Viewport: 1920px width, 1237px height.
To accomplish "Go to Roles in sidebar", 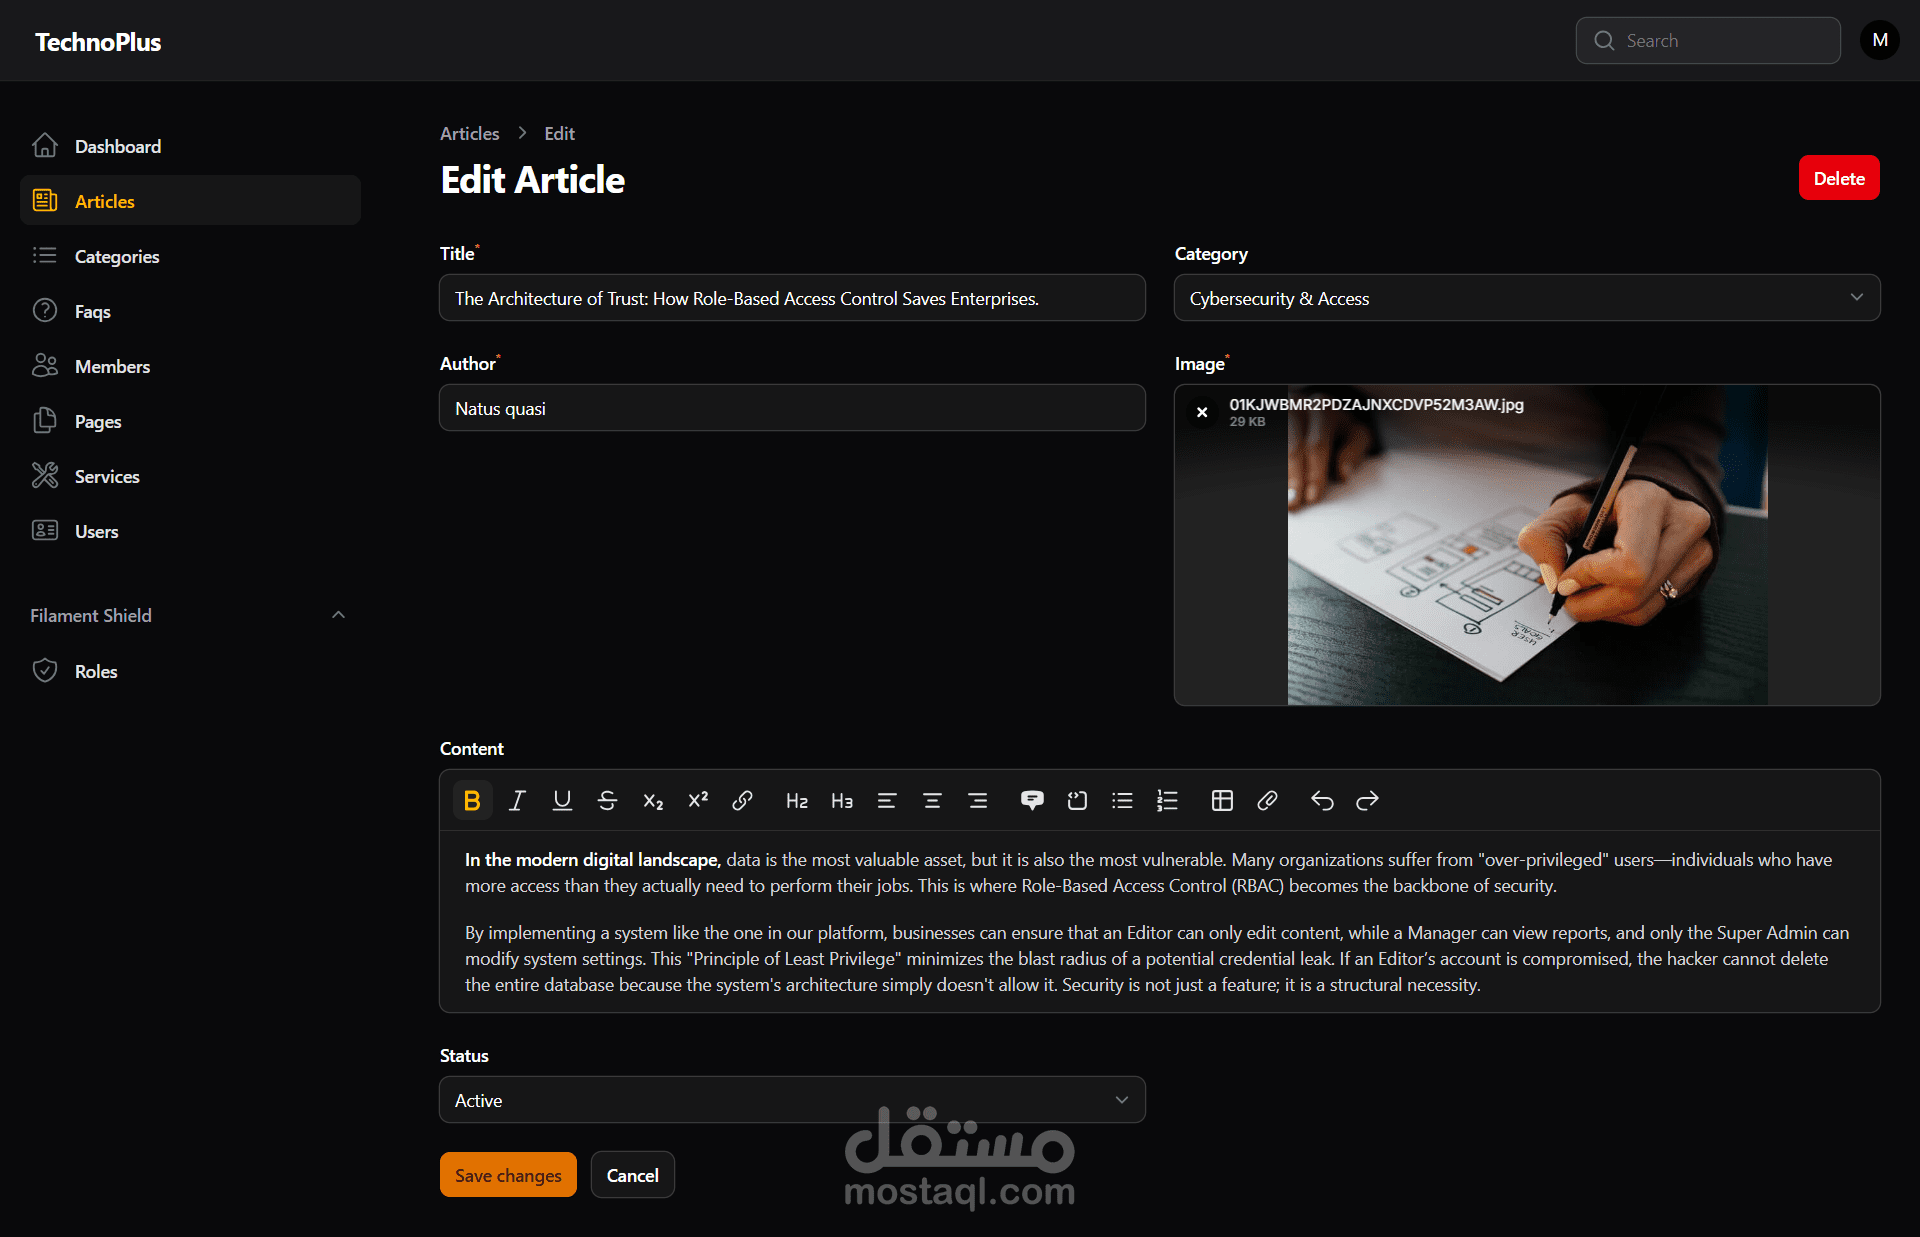I will pyautogui.click(x=96, y=671).
